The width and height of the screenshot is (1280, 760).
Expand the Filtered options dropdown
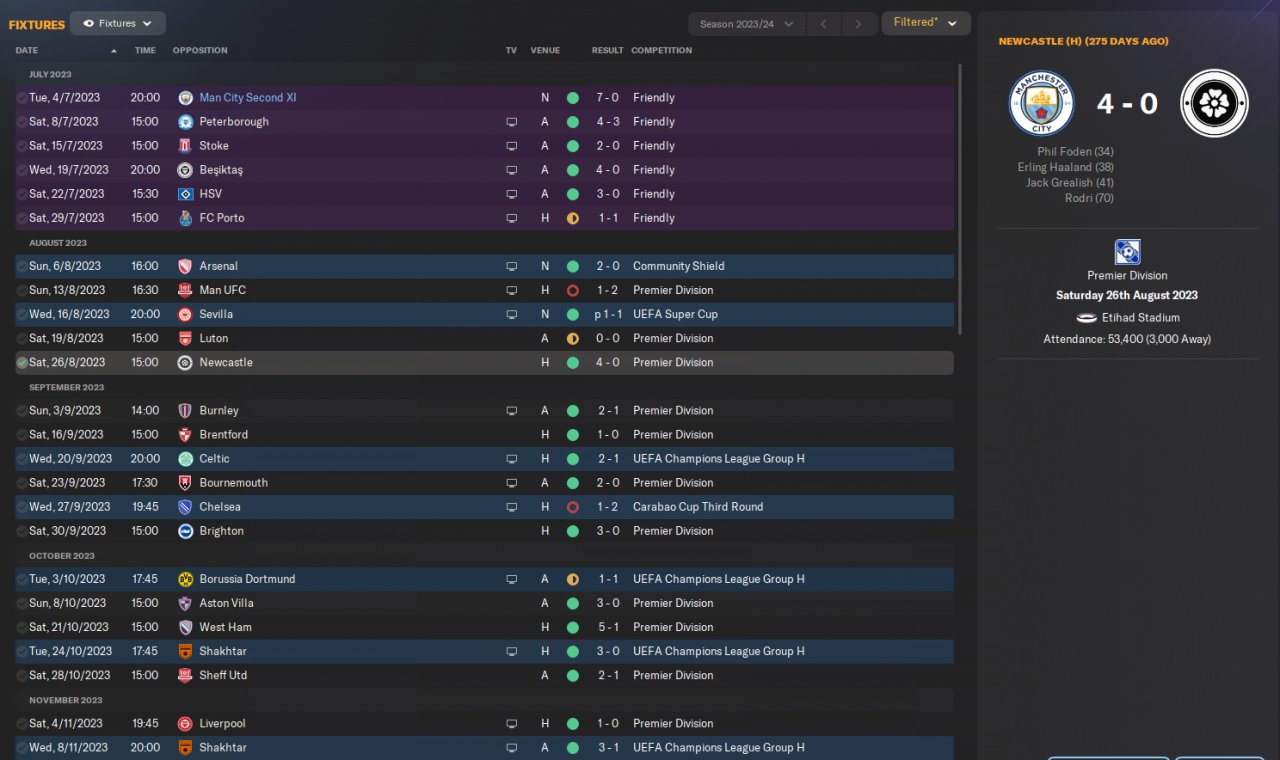point(925,23)
